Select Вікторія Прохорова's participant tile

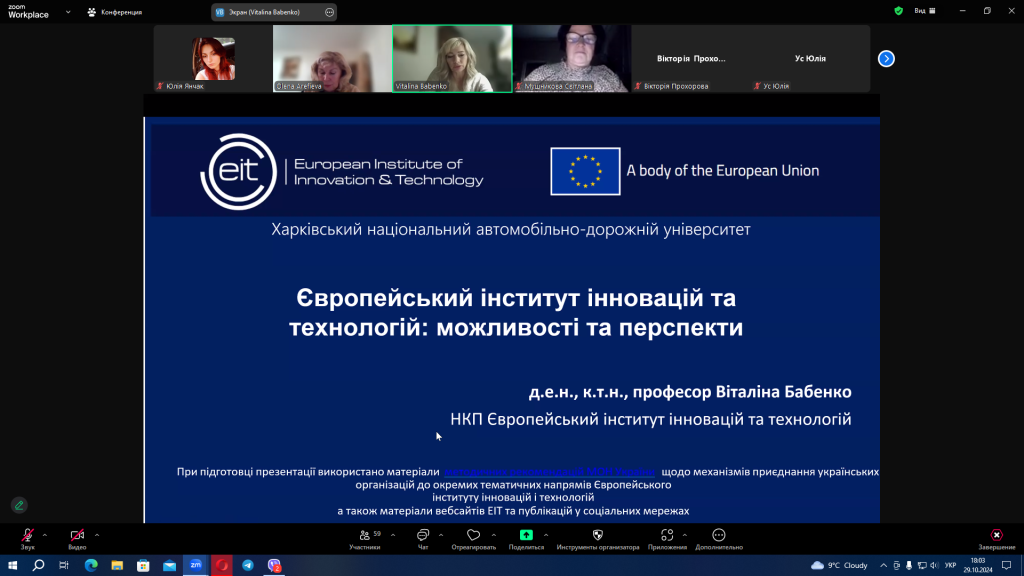point(691,59)
